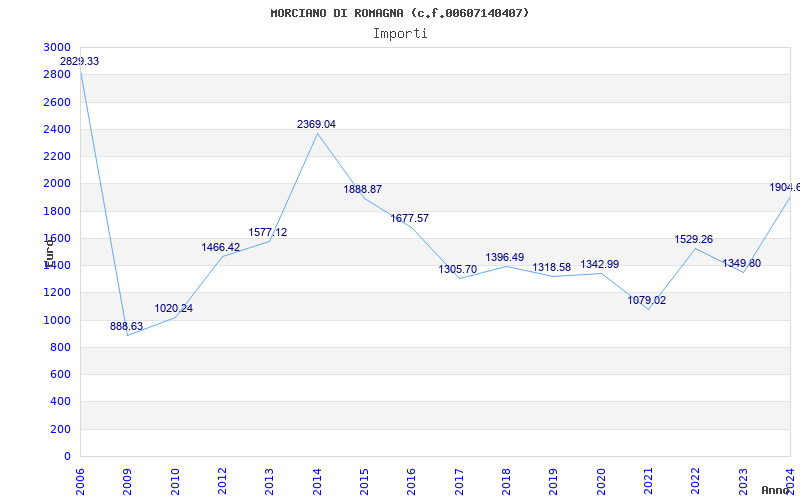The image size is (800, 500).
Task: Select the final data label 1904.6
Action: [x=784, y=188]
